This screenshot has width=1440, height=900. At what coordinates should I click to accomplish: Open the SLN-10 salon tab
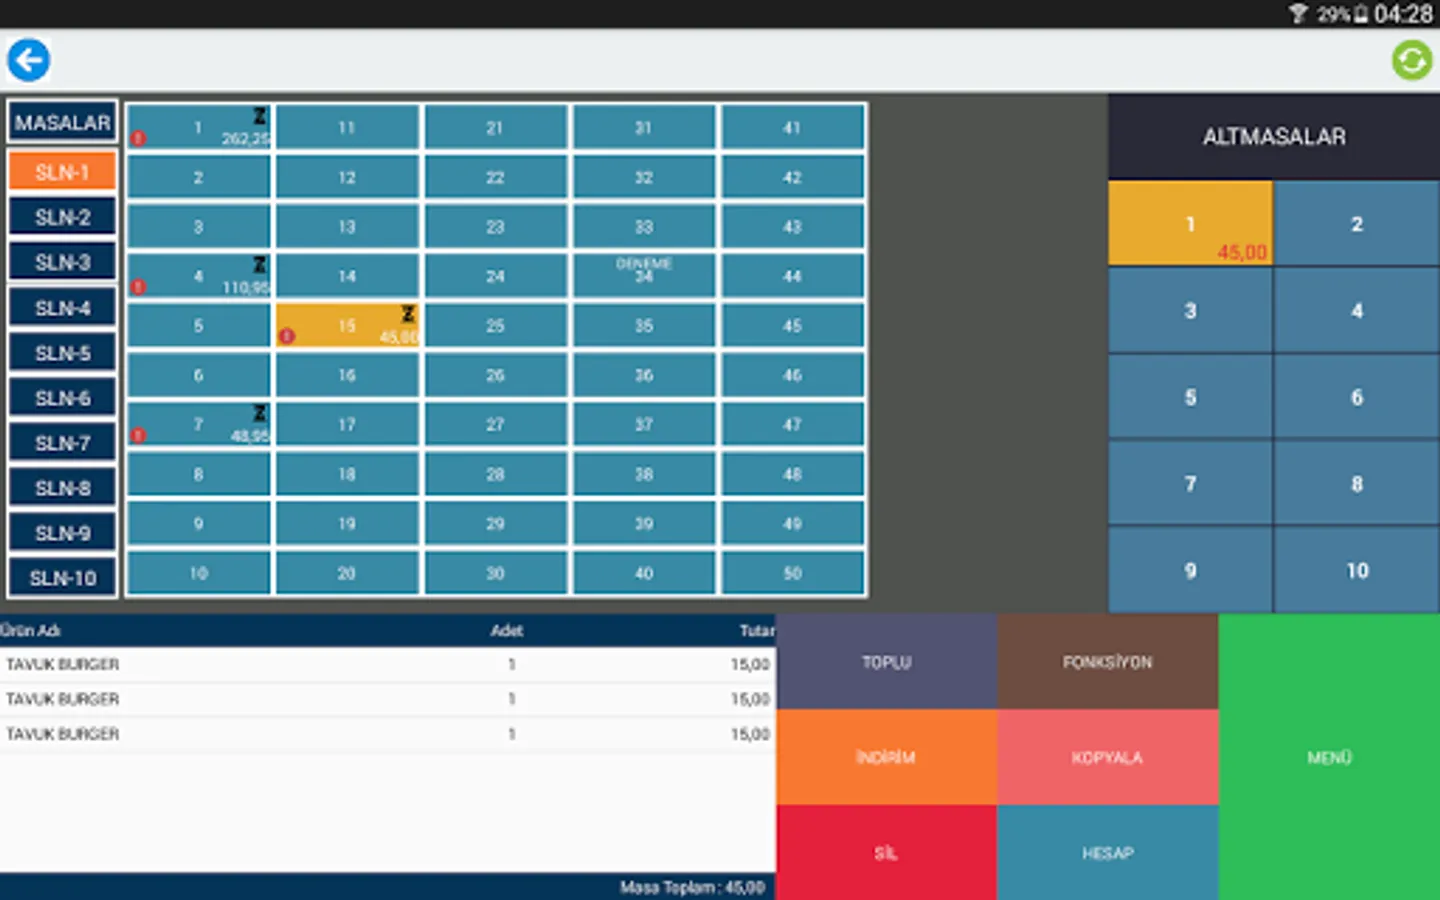(63, 578)
